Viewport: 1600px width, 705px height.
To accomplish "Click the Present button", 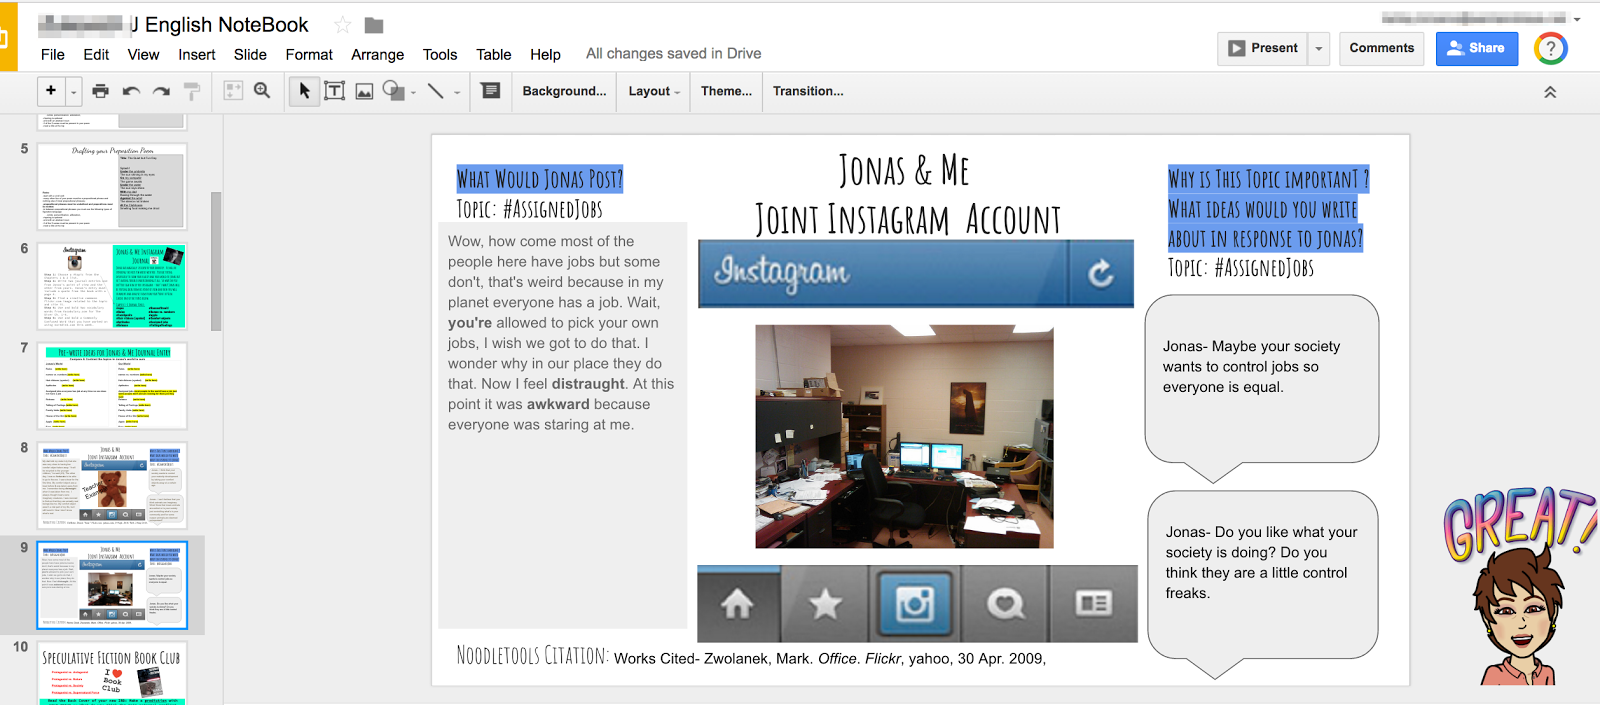I will point(1262,48).
